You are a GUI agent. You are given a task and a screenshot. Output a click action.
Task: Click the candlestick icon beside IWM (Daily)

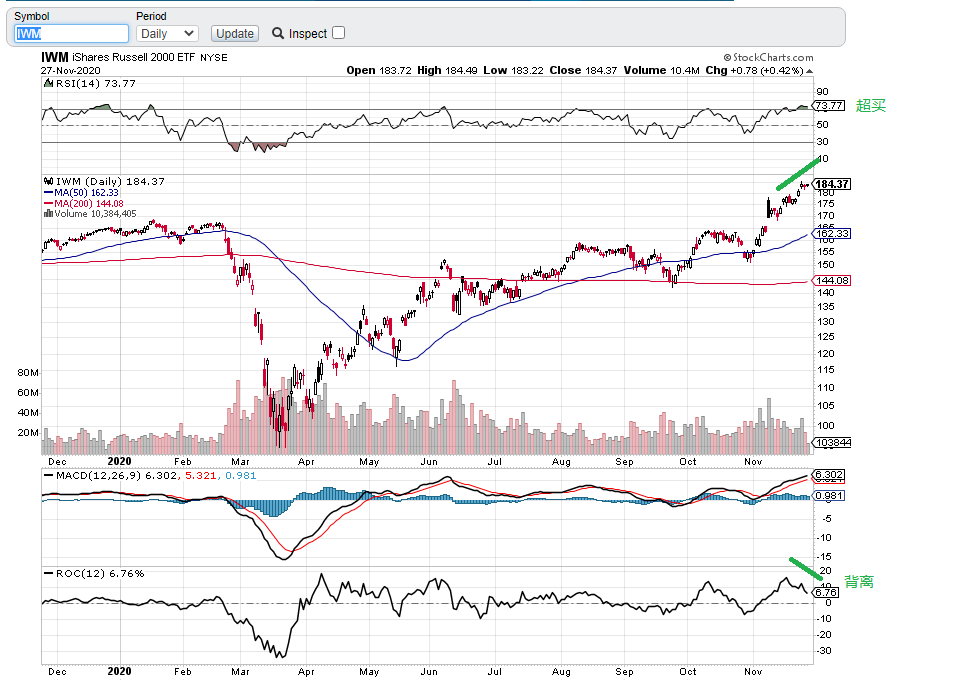(48, 181)
